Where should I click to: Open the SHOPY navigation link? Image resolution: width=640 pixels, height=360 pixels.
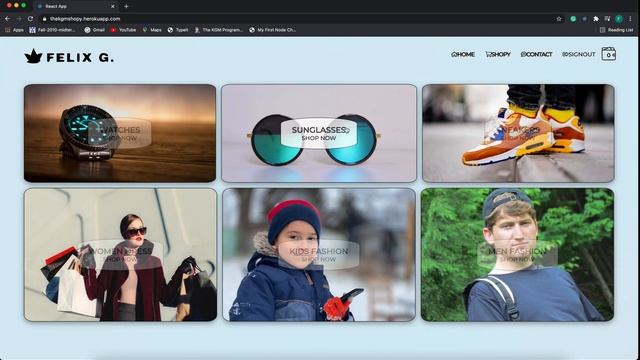(x=498, y=54)
